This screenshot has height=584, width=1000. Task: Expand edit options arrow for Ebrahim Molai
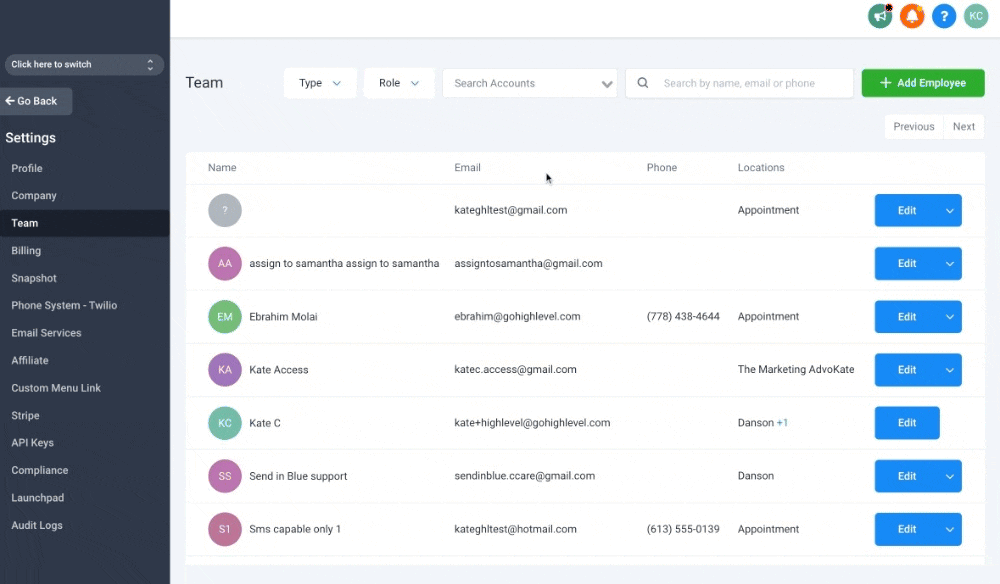[x=950, y=317]
